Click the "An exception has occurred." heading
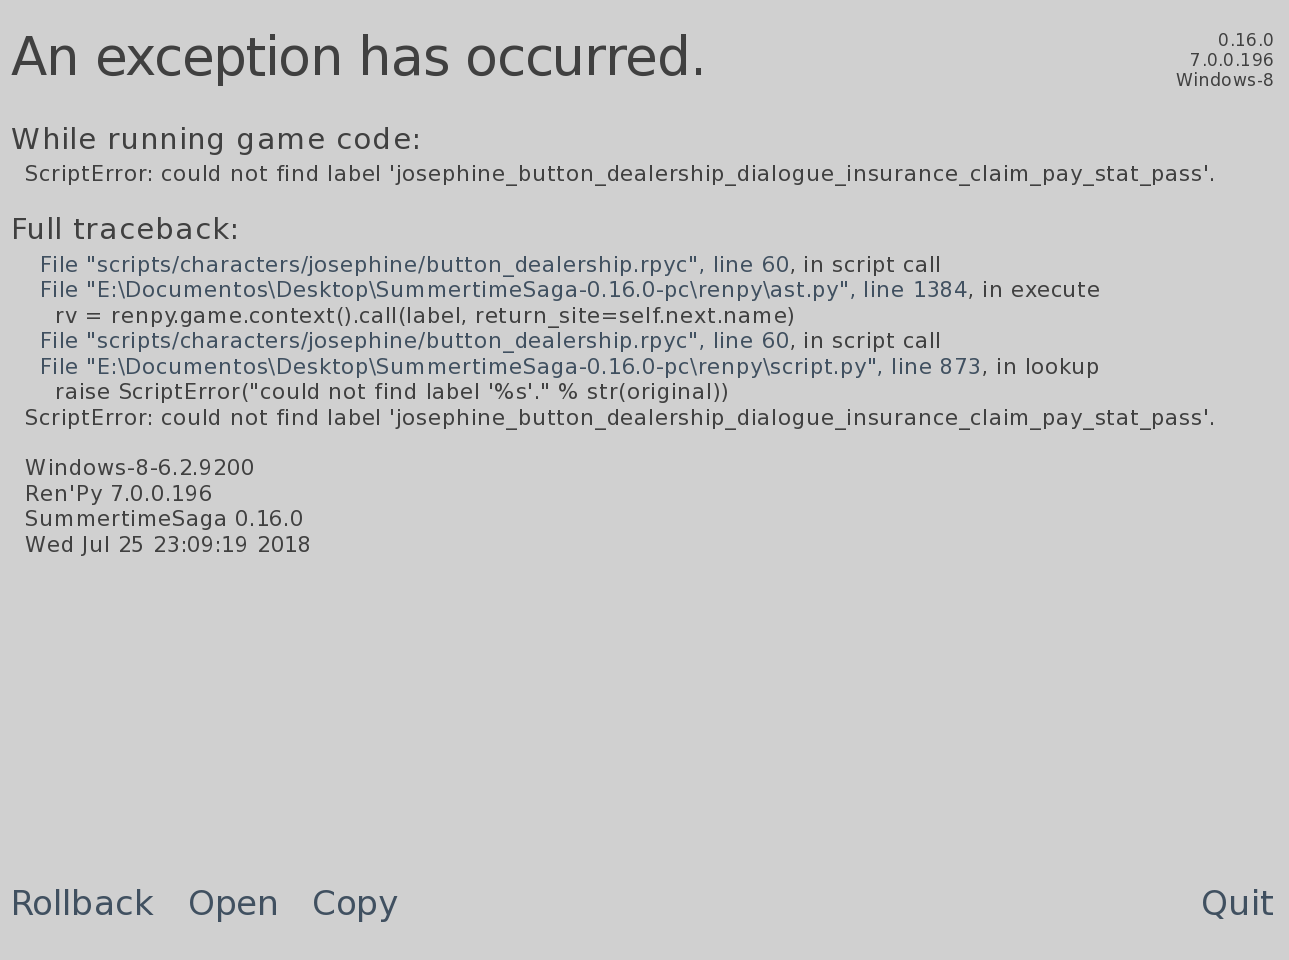The image size is (1289, 960). coord(358,58)
